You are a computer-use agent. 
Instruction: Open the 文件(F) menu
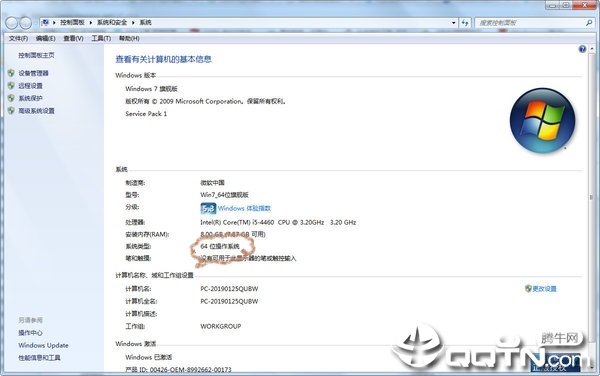click(x=18, y=38)
